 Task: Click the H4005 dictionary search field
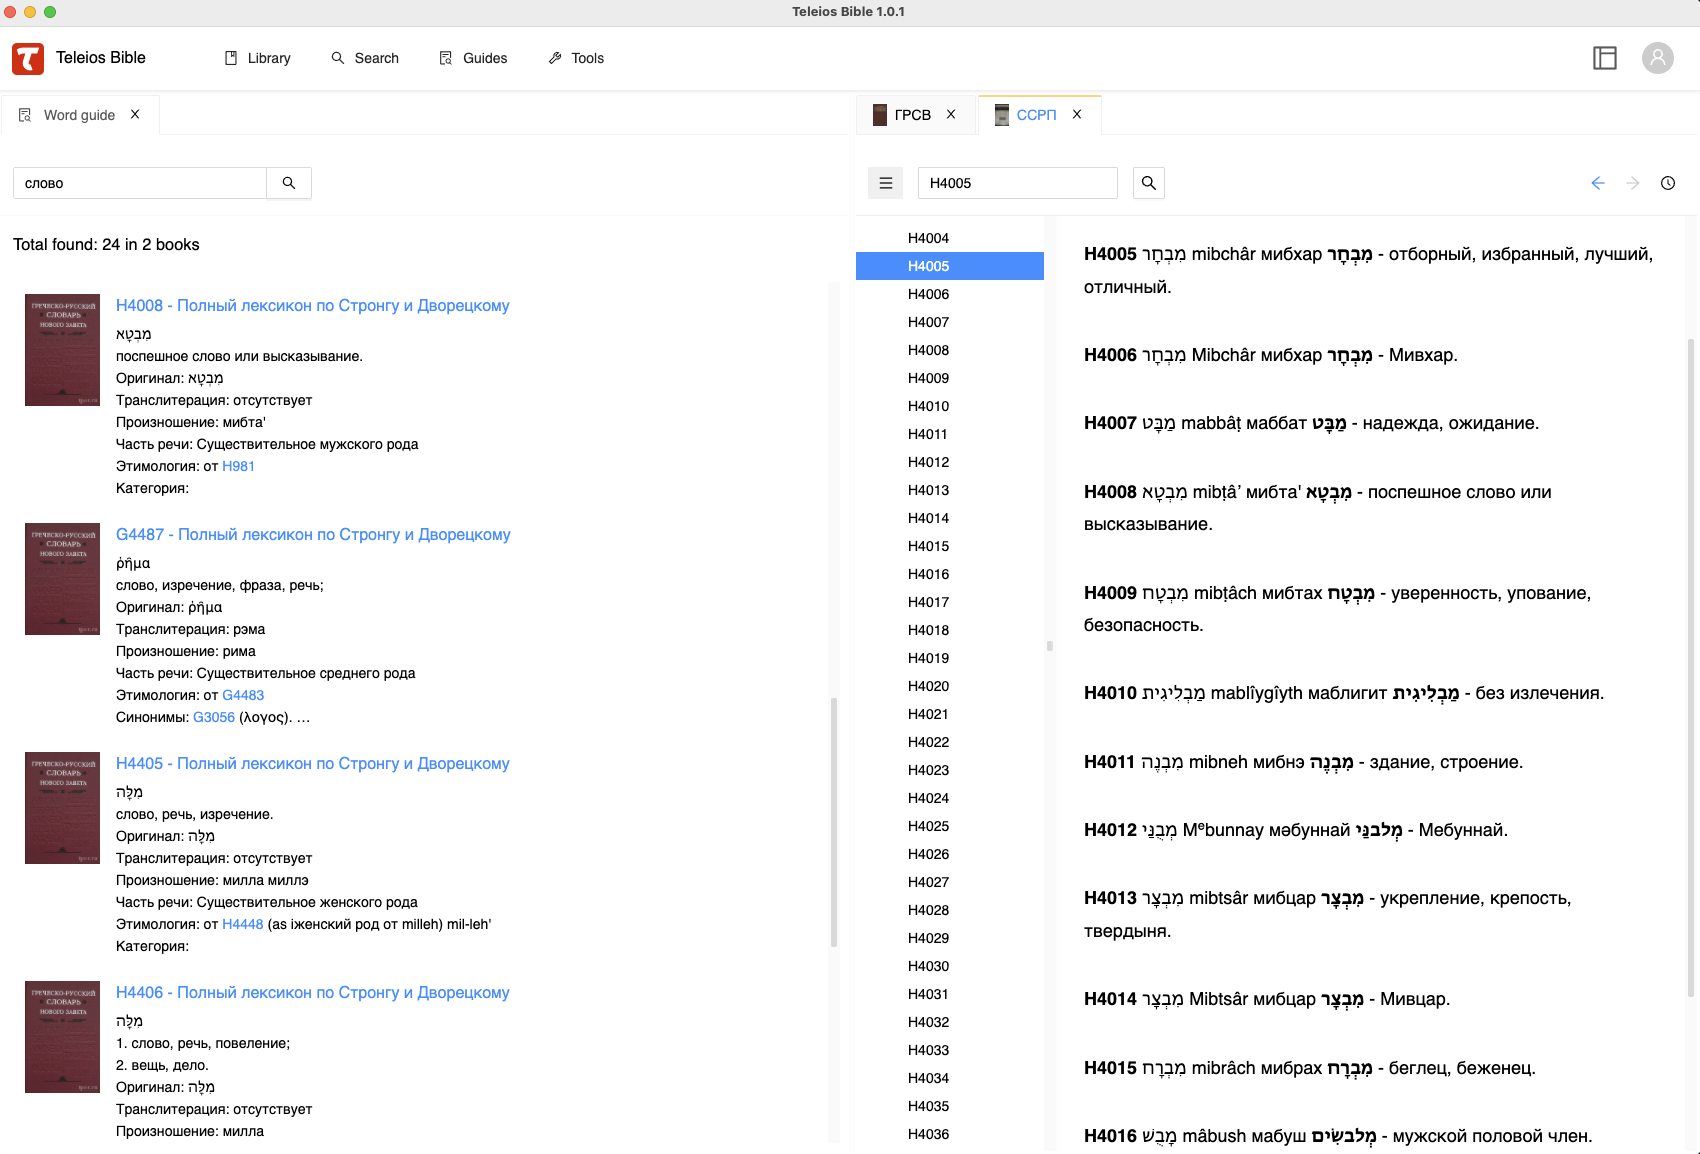pyautogui.click(x=1017, y=183)
